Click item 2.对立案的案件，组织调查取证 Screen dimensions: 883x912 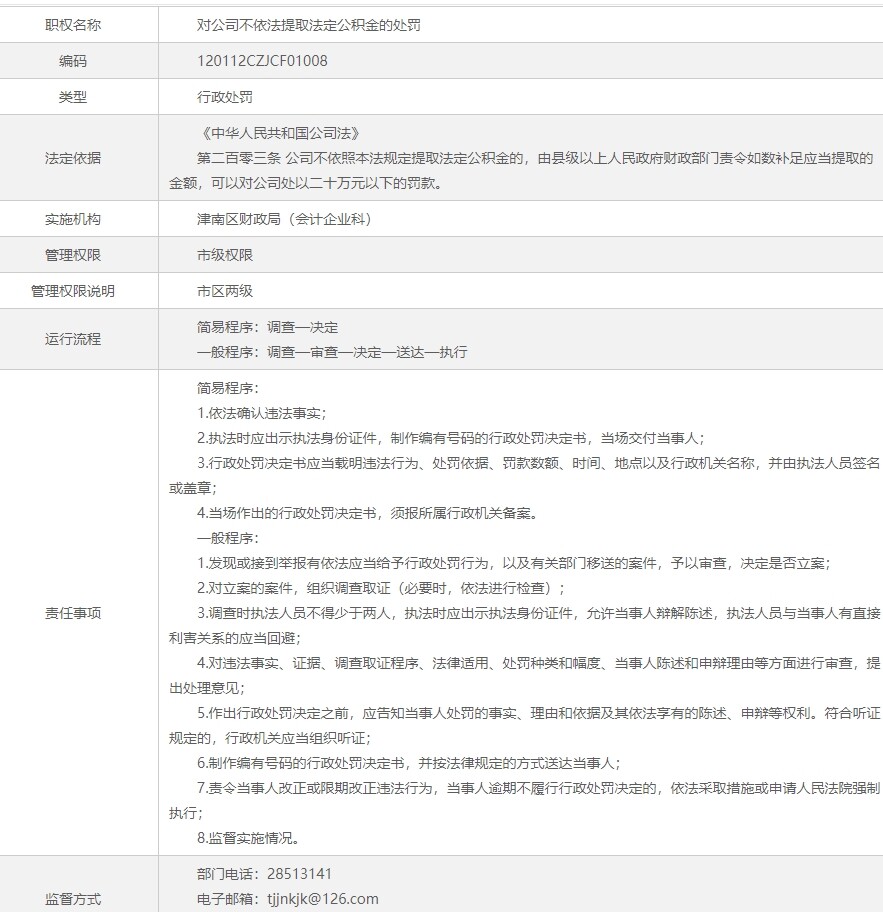tap(381, 589)
